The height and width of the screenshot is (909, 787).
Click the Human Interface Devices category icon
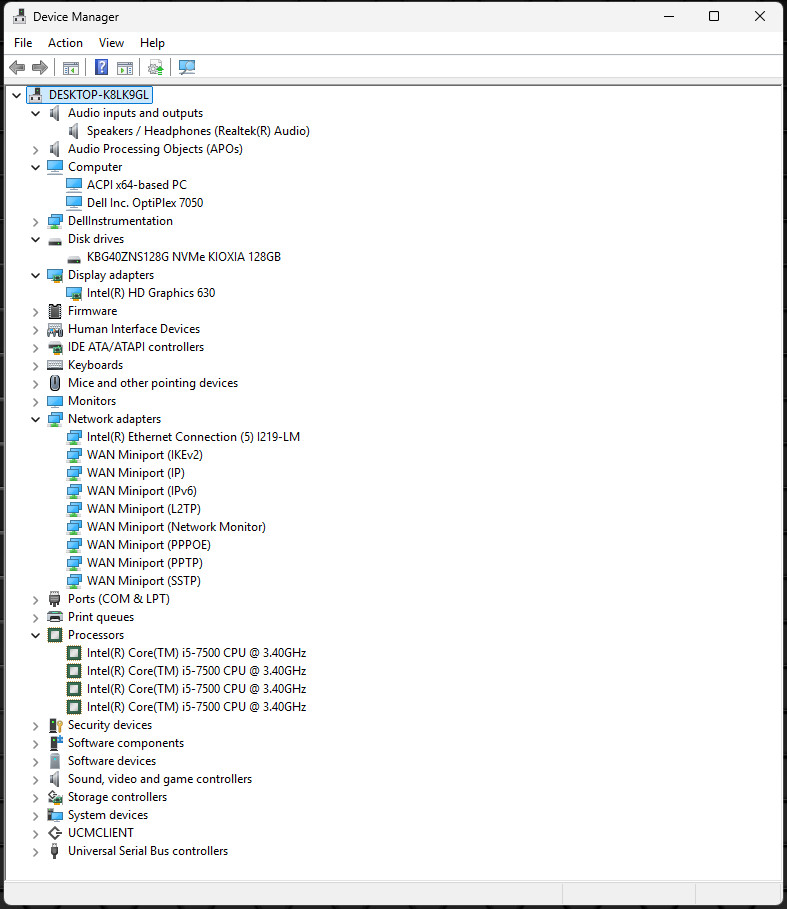[54, 329]
